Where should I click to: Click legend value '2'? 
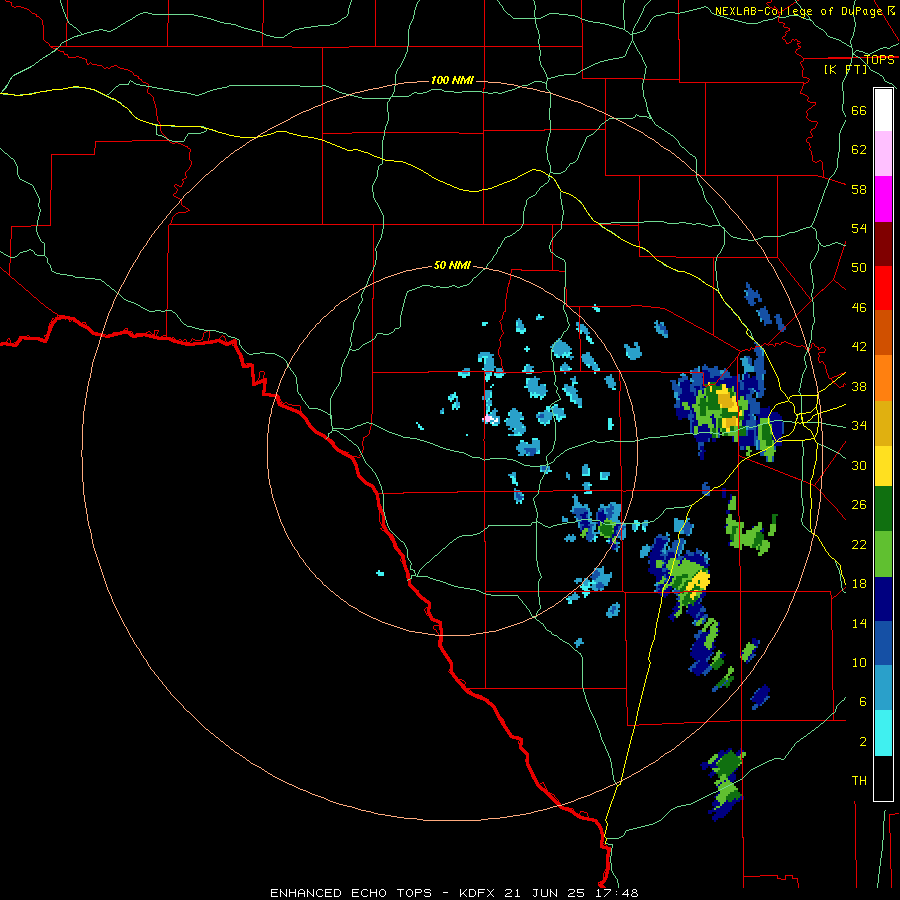(862, 742)
